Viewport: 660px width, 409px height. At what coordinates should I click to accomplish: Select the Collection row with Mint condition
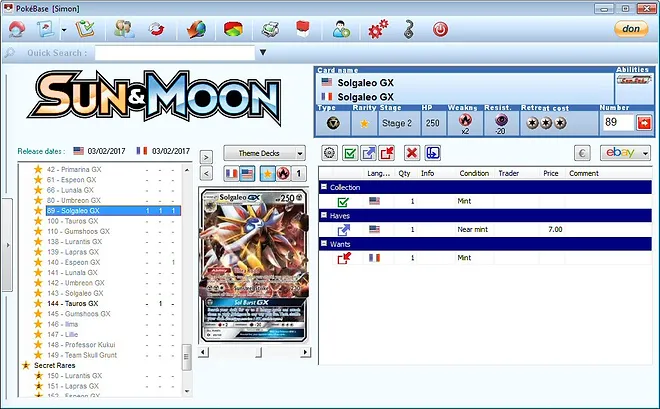coord(485,201)
